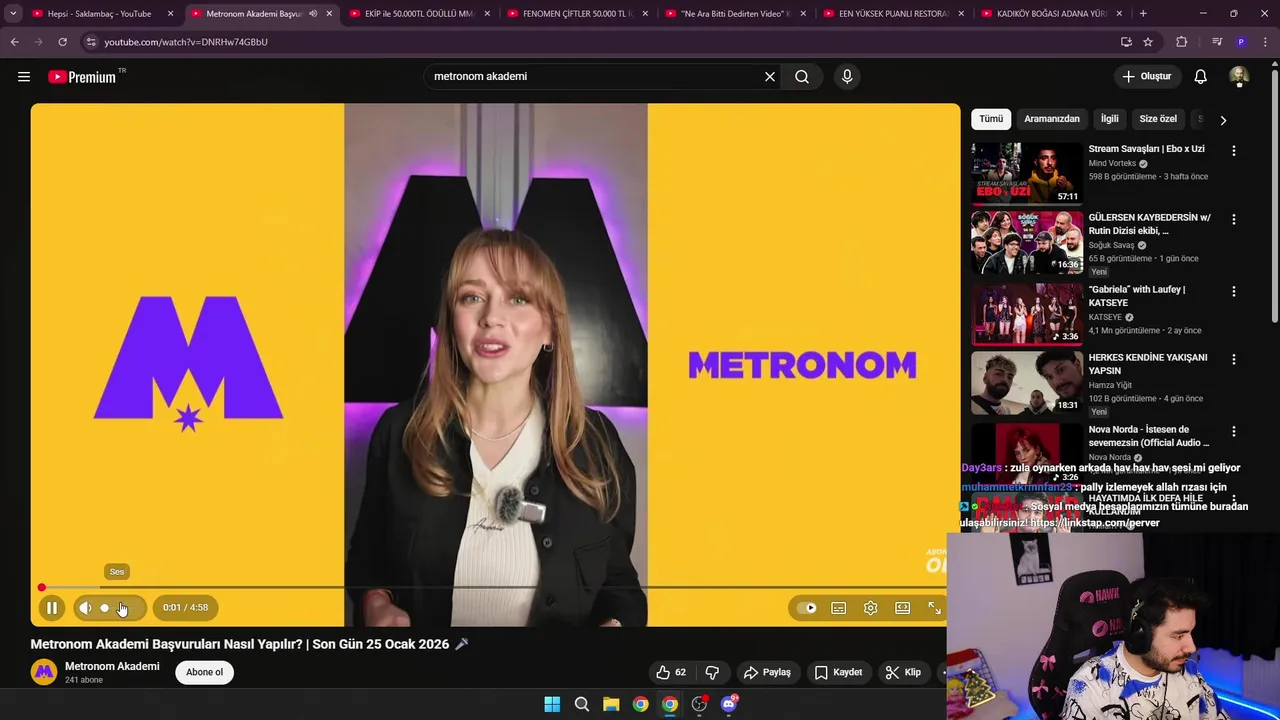
Task: Open the Chrome profile P avatar
Action: 1241,42
